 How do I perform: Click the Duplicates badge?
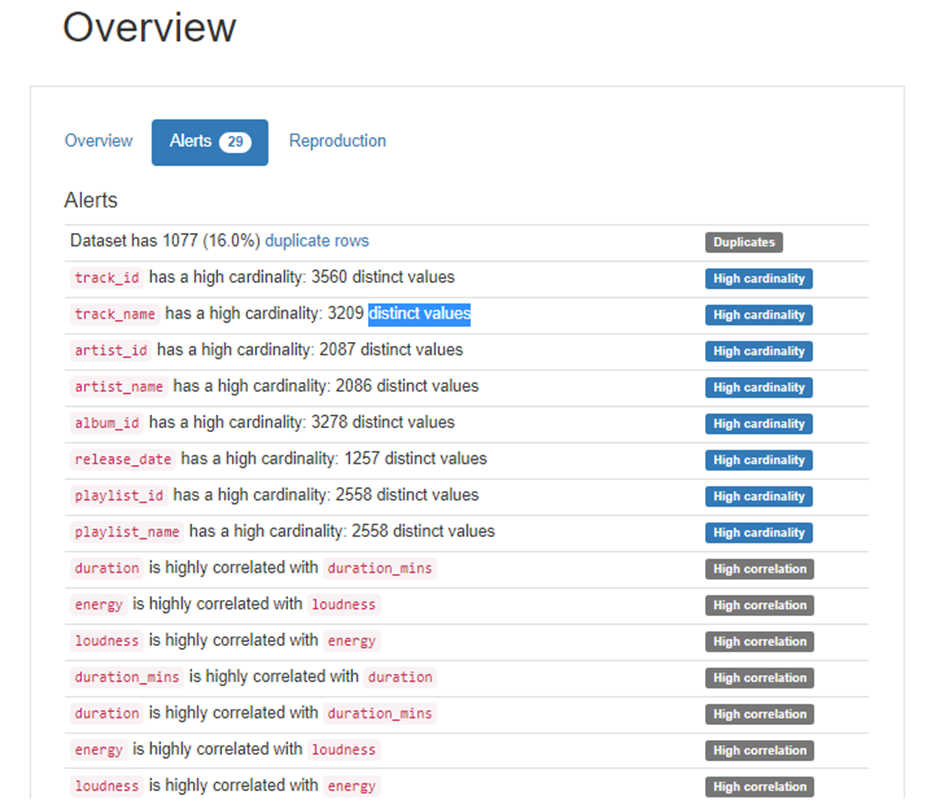point(743,242)
